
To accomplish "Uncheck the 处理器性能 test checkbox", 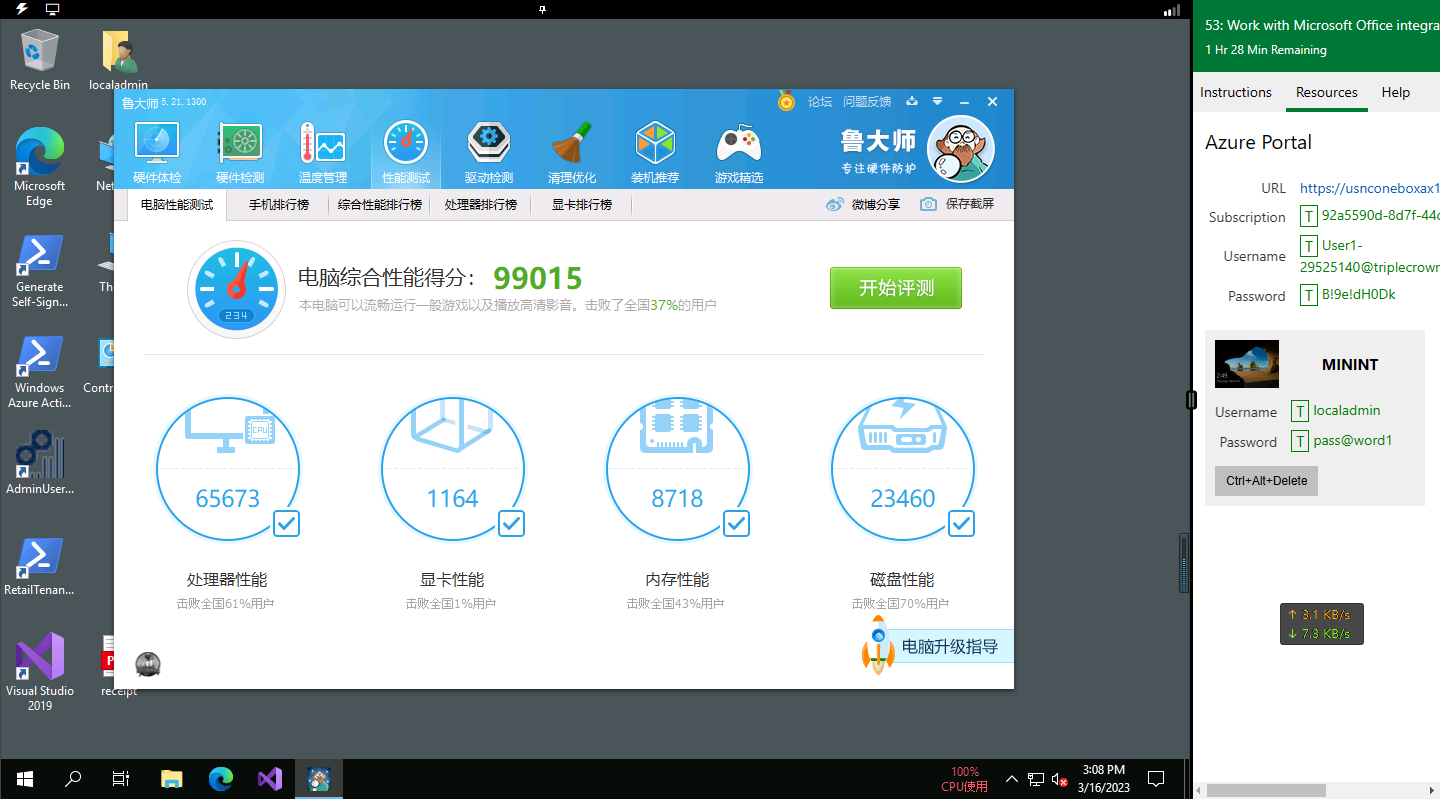I will (x=286, y=523).
